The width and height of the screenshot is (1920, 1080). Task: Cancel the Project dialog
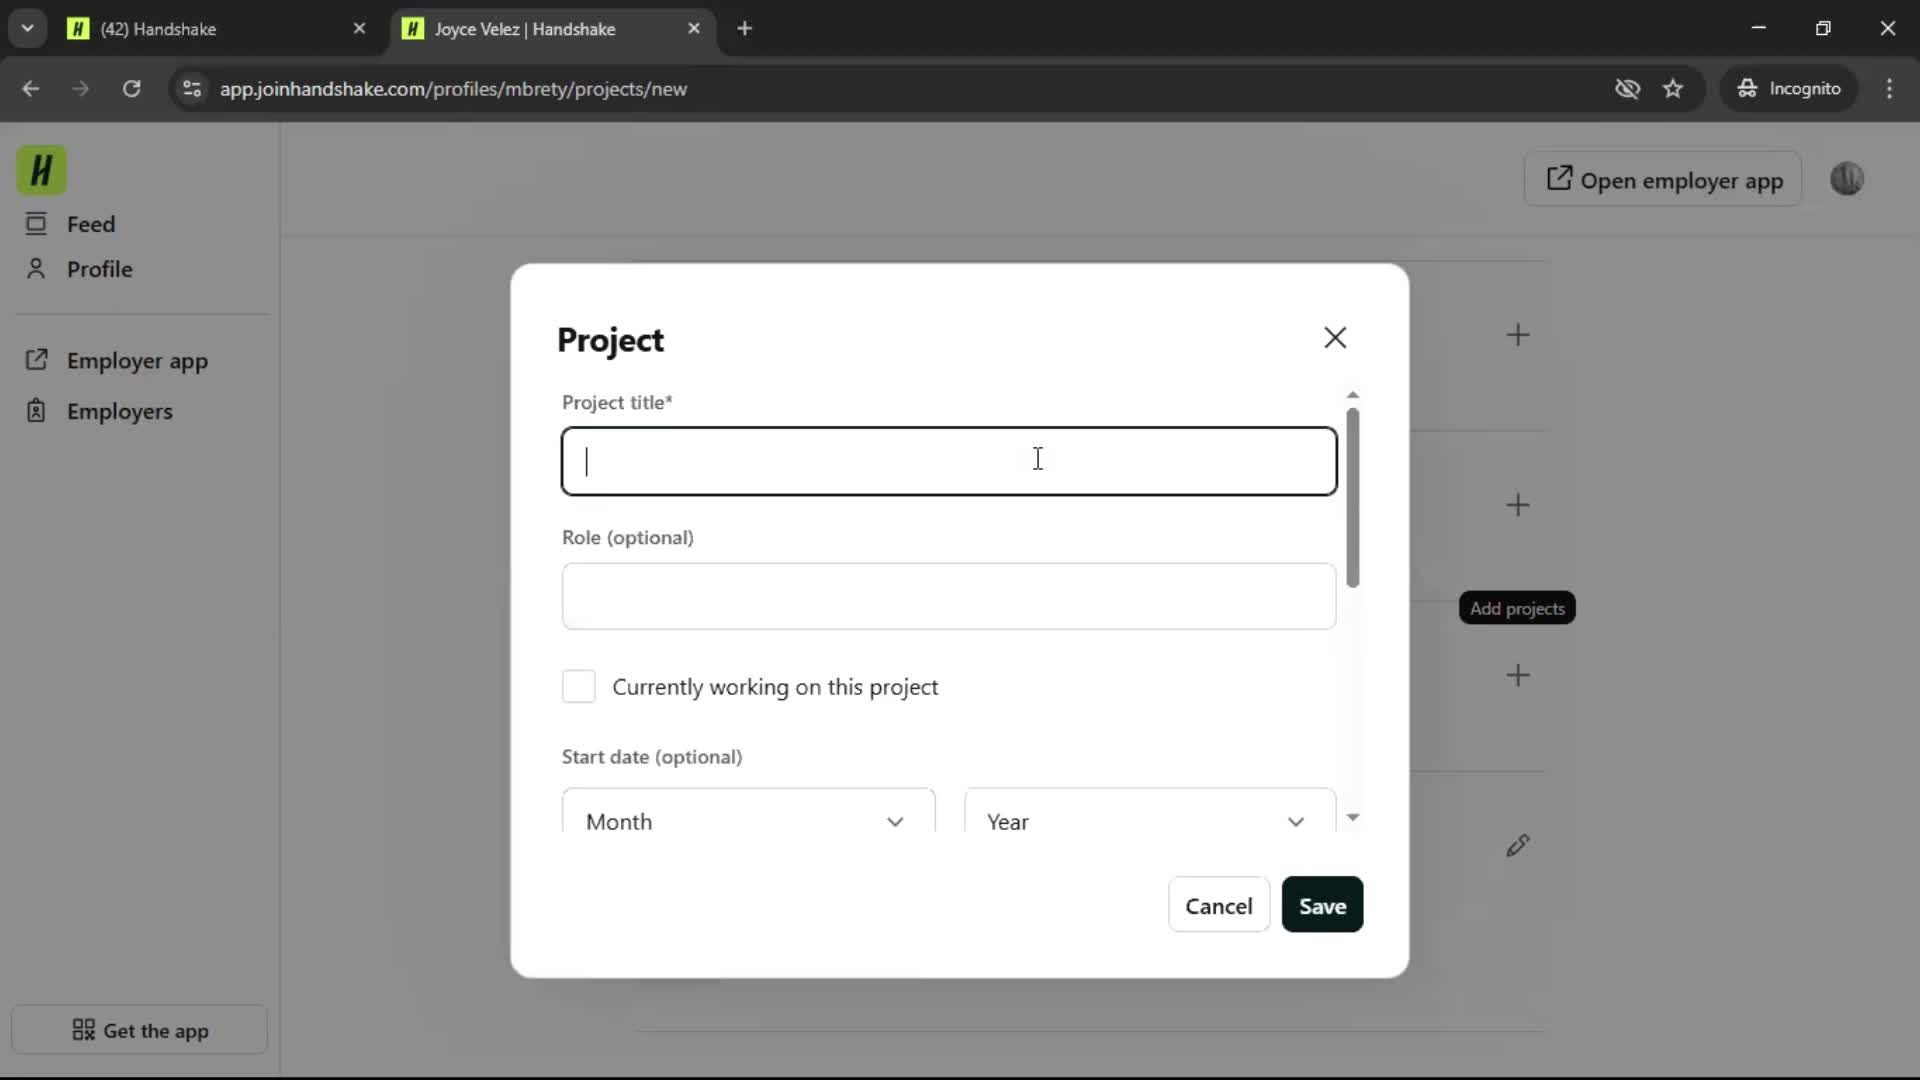(x=1219, y=905)
